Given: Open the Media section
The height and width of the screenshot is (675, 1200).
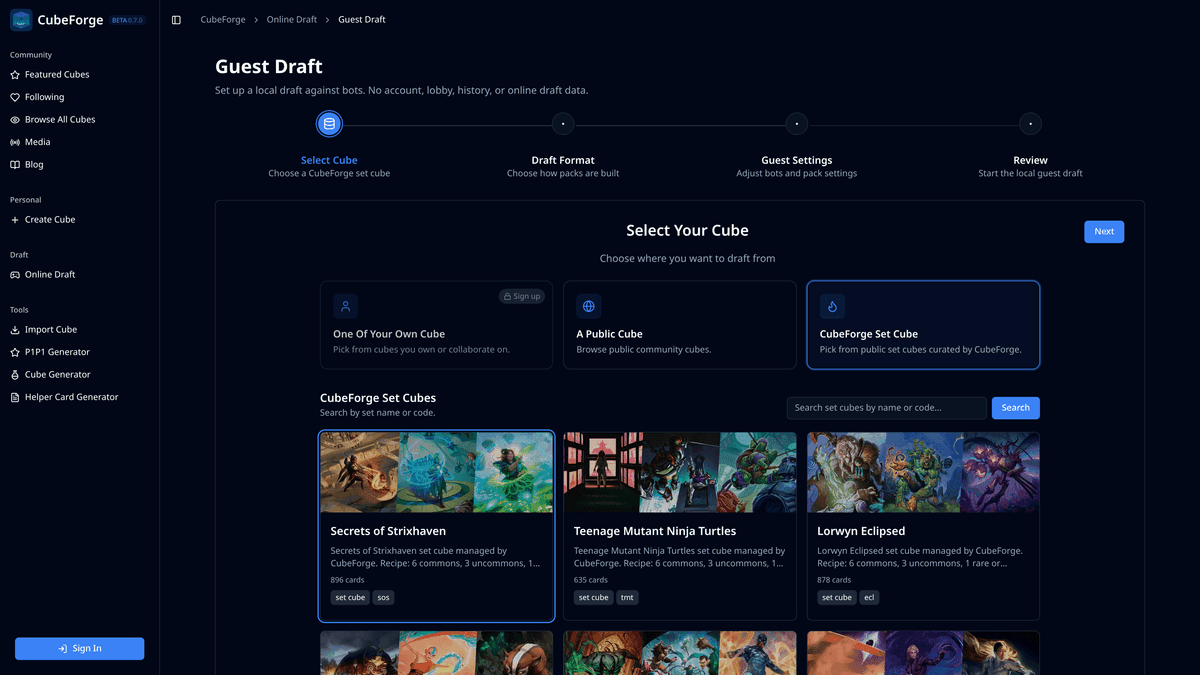Looking at the screenshot, I should (x=79, y=142).
